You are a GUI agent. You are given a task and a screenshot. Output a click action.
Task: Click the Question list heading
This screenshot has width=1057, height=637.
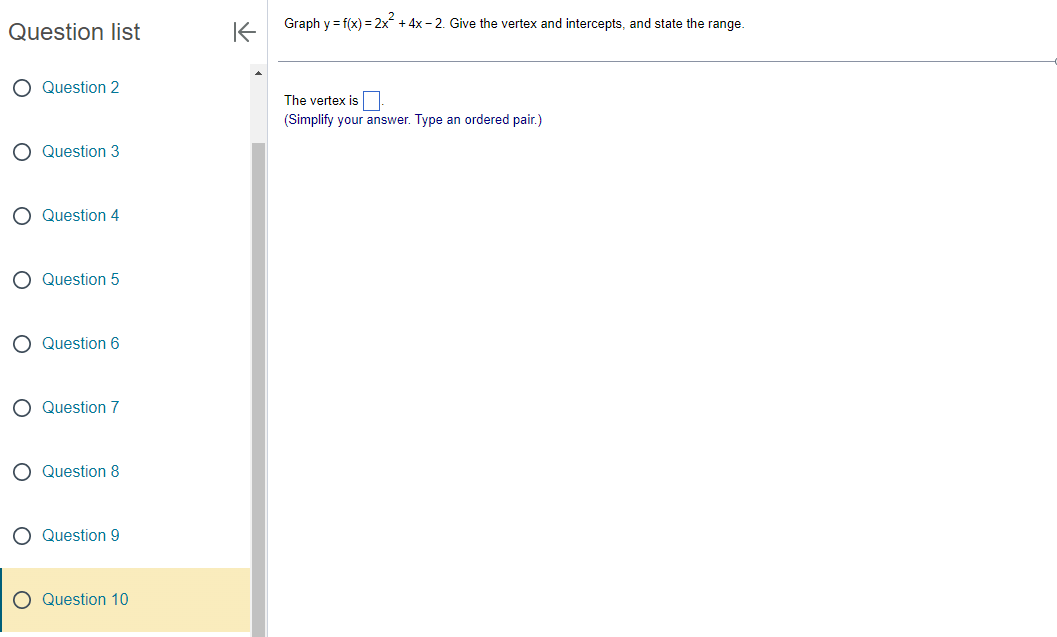click(74, 32)
